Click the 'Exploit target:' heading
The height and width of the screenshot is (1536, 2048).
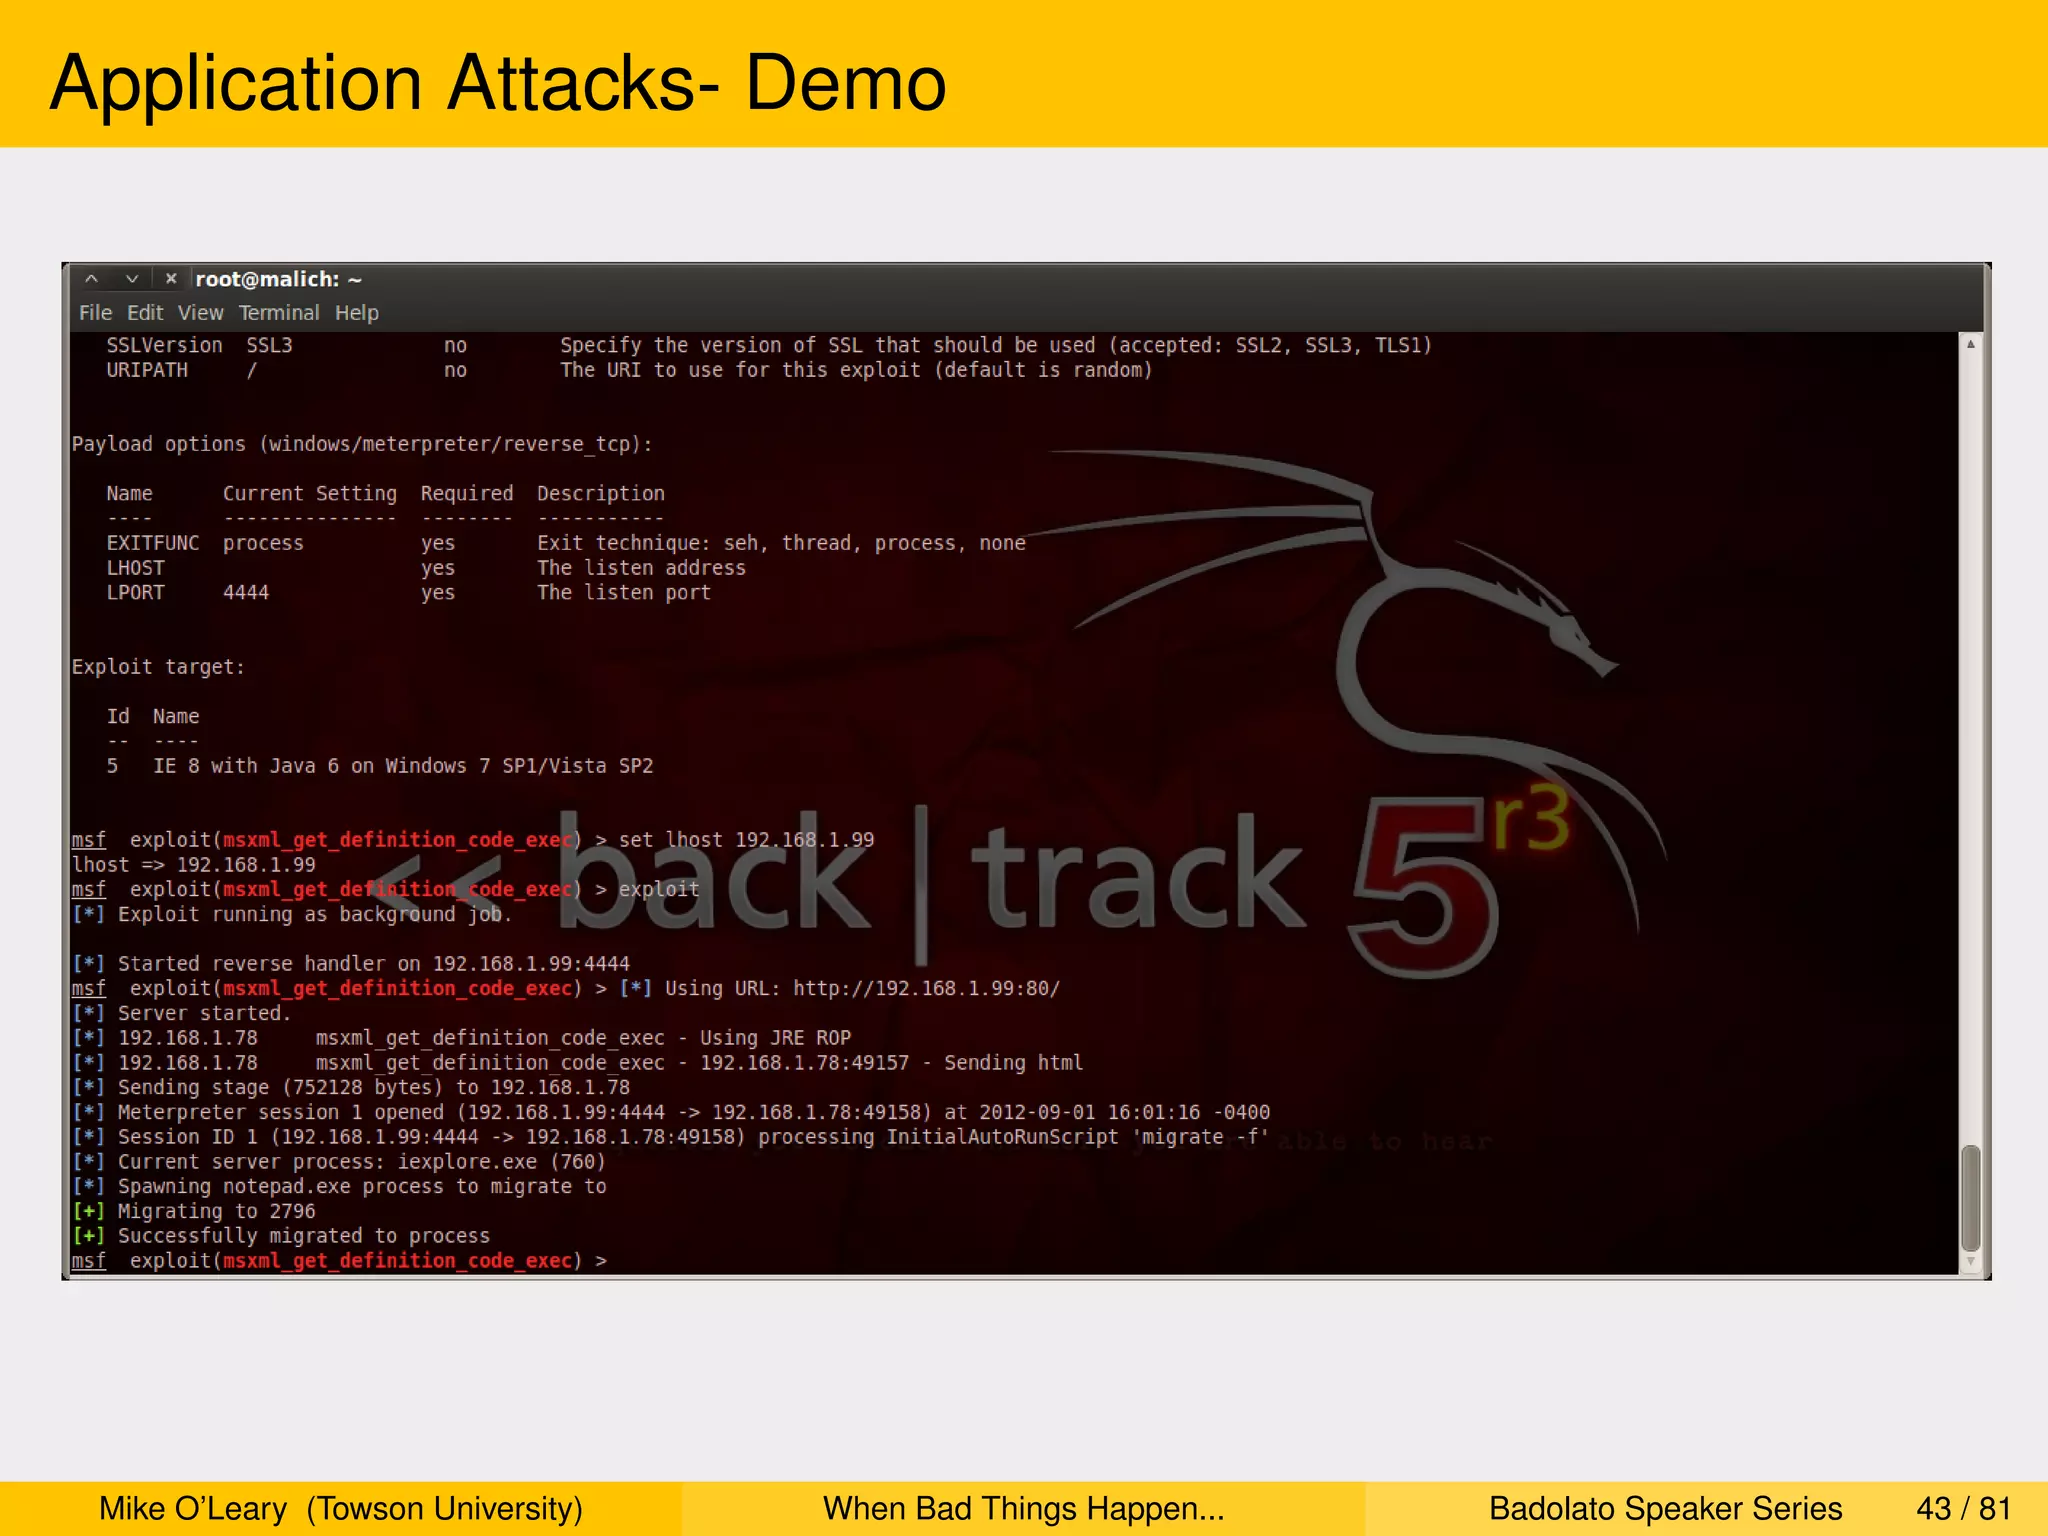click(x=158, y=667)
